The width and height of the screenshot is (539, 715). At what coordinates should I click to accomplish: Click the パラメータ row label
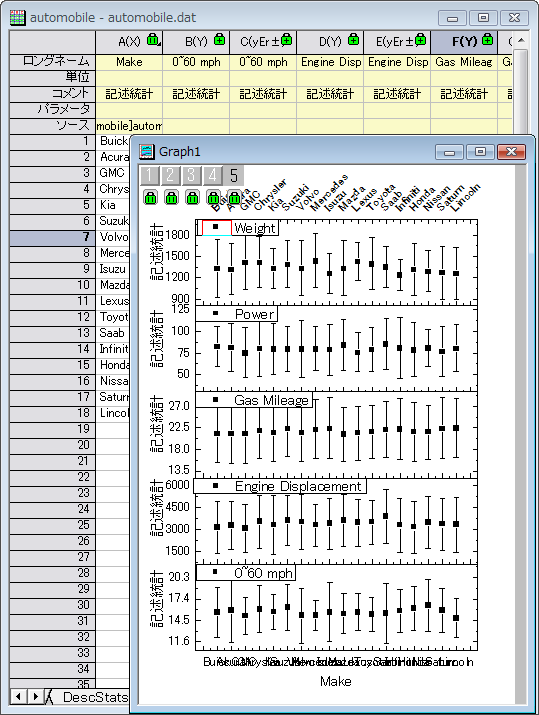(52, 110)
